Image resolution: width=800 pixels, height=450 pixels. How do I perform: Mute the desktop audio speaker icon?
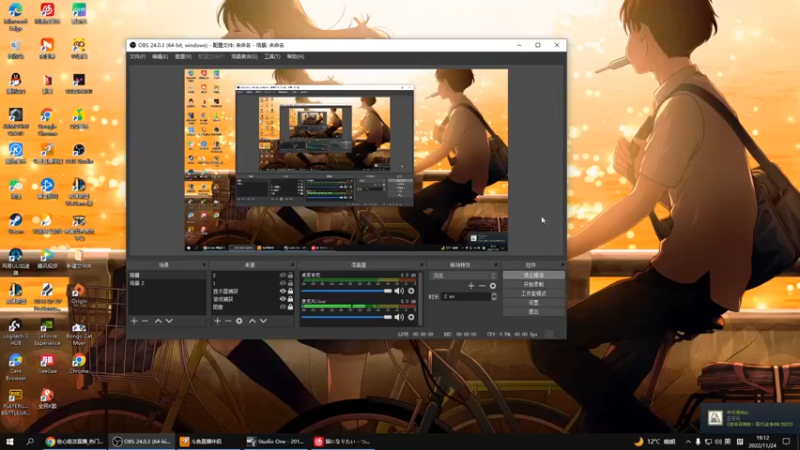pyautogui.click(x=399, y=291)
